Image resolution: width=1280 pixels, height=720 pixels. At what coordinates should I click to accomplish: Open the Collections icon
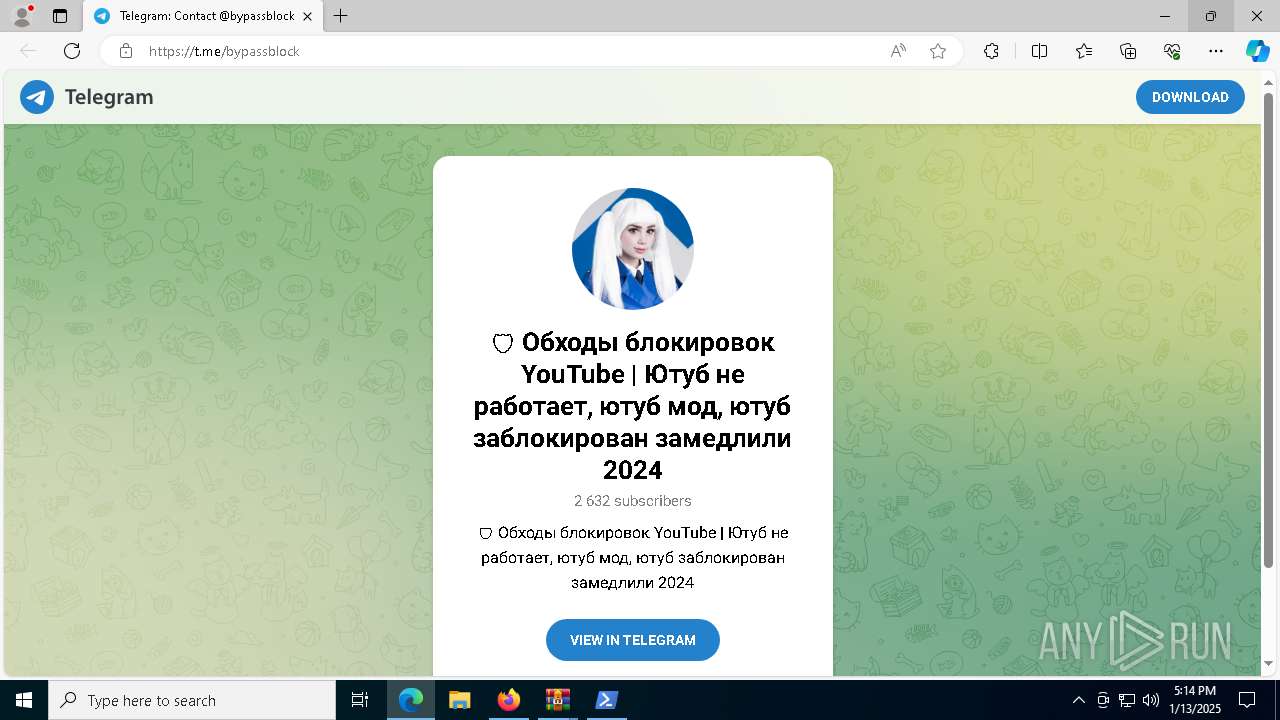click(x=1128, y=51)
